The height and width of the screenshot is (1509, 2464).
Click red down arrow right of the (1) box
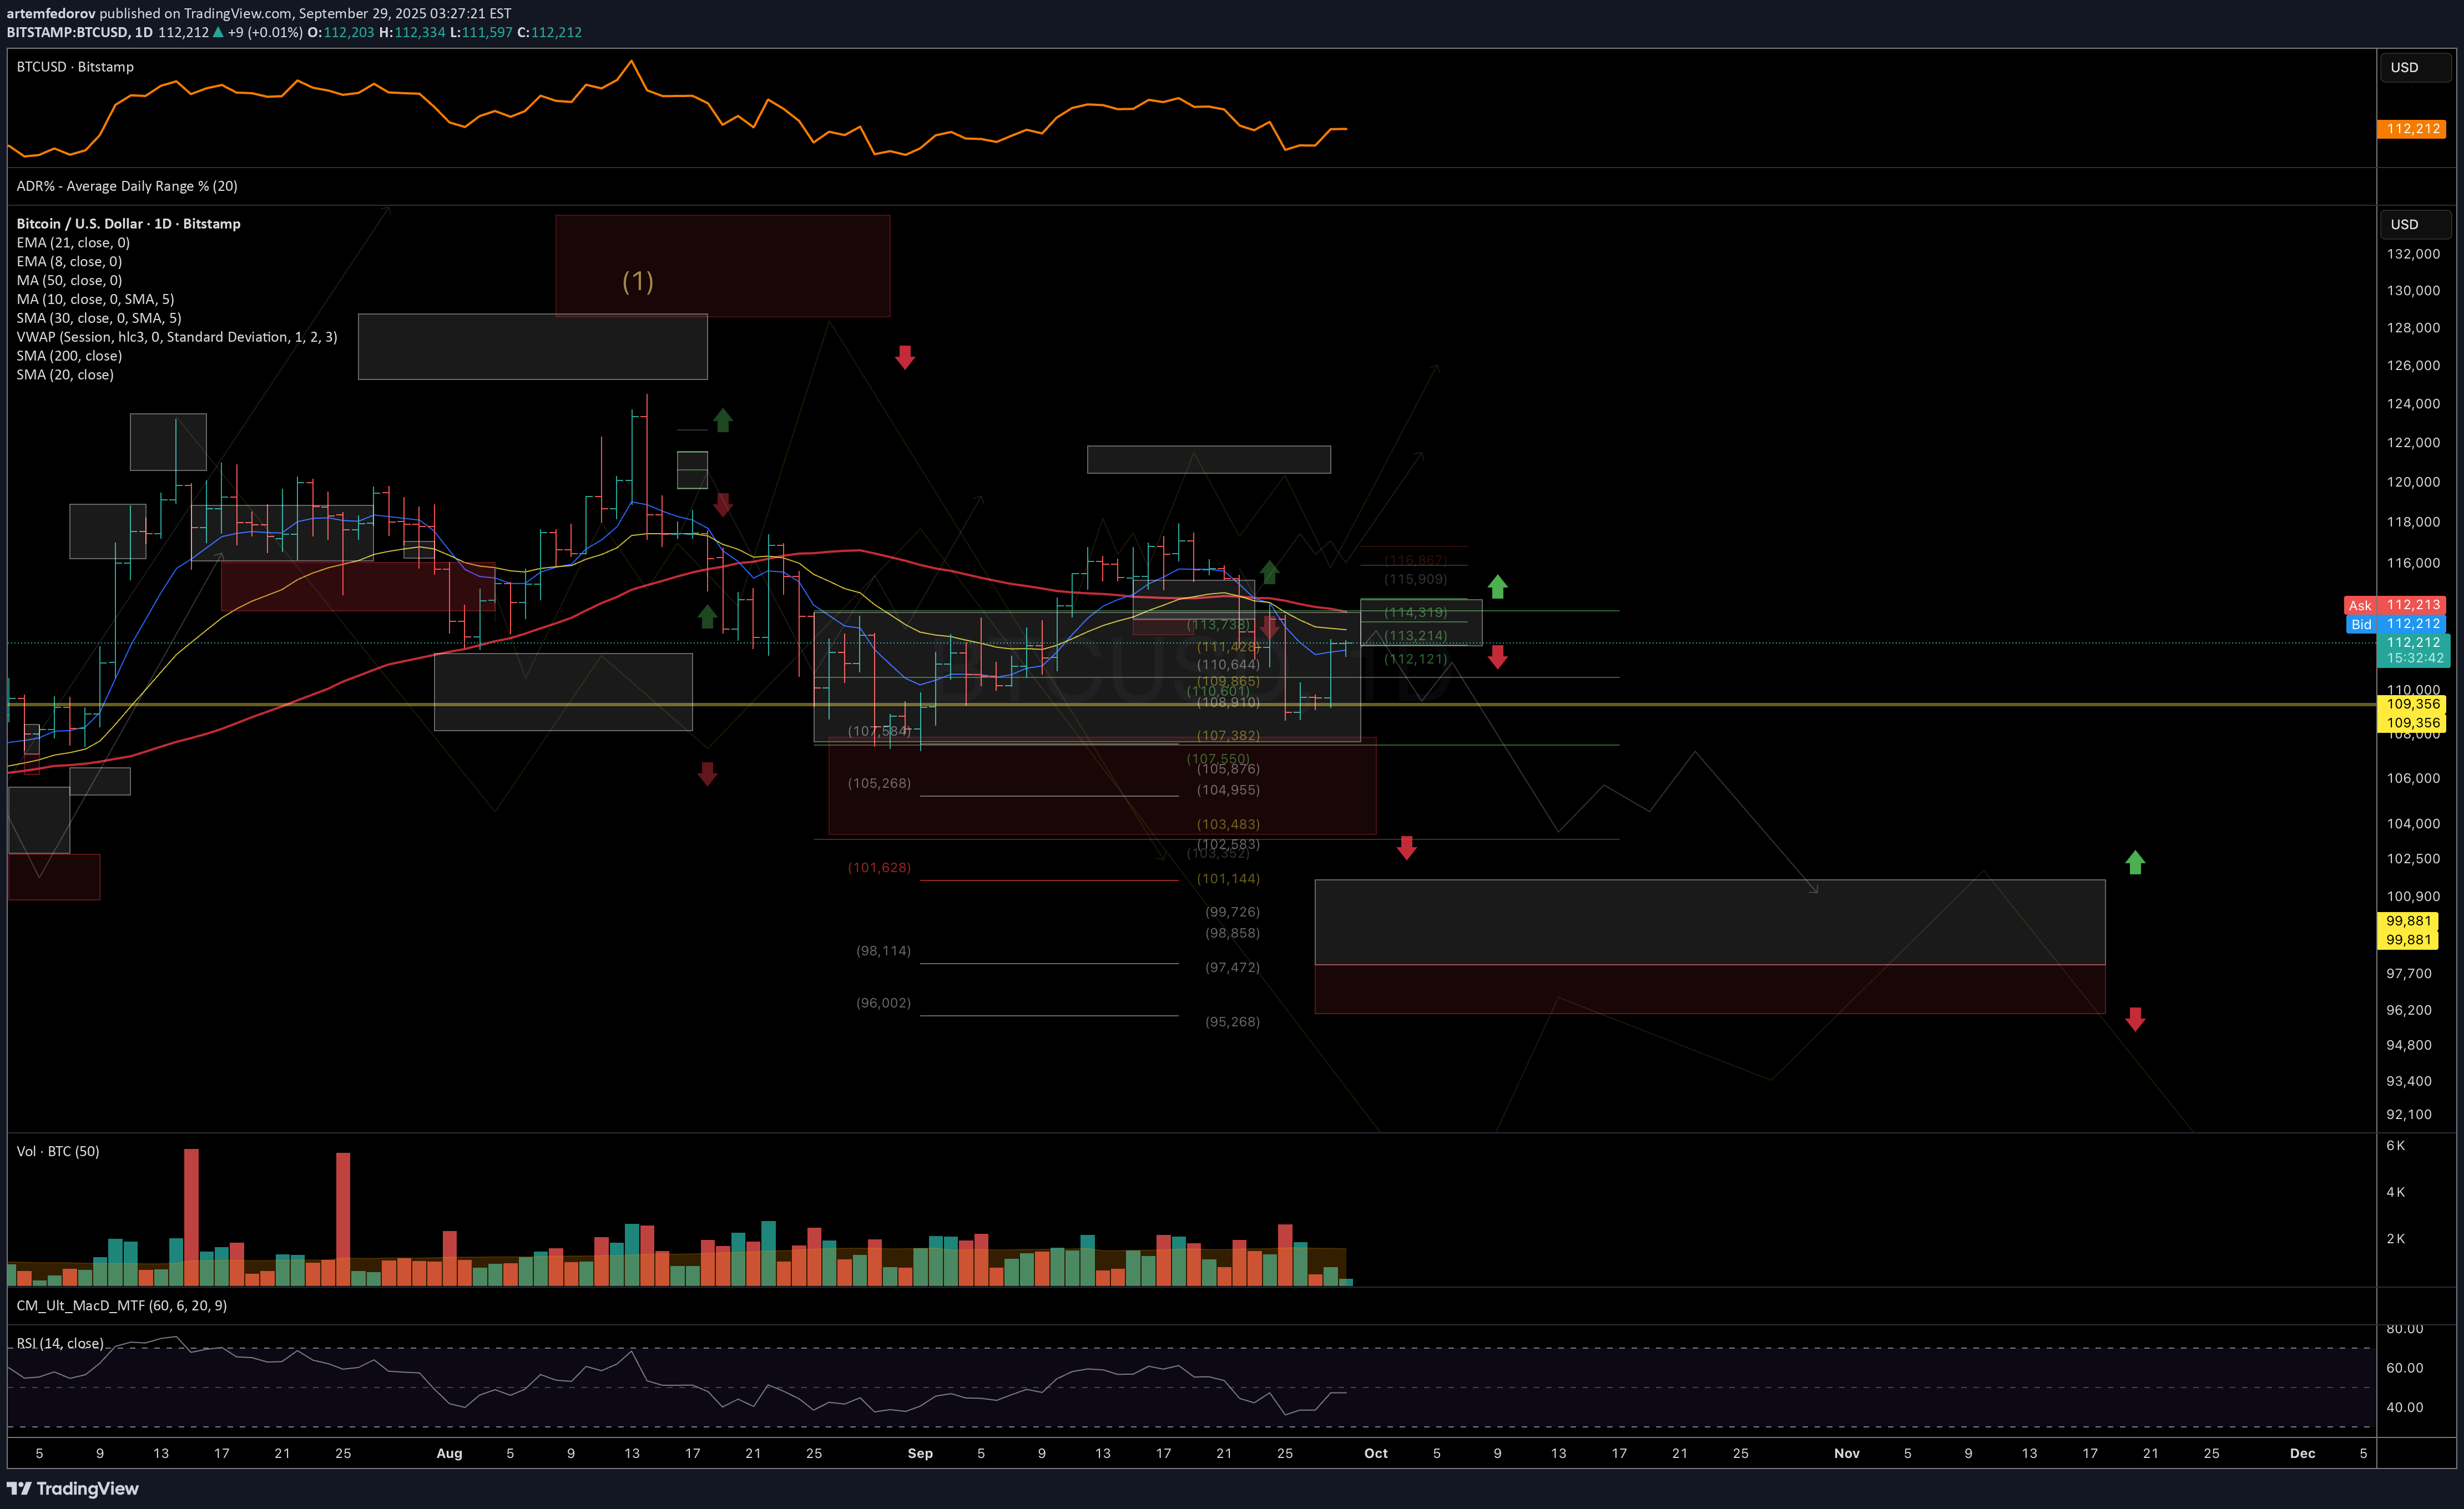pos(904,357)
